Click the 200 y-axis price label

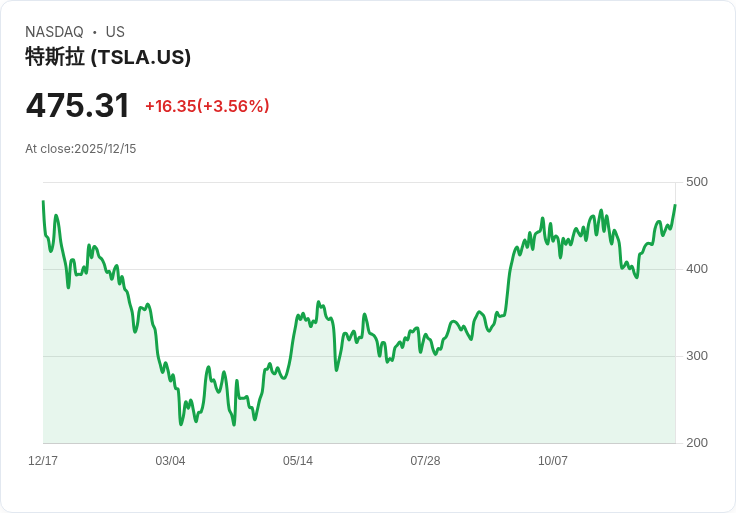click(x=697, y=443)
